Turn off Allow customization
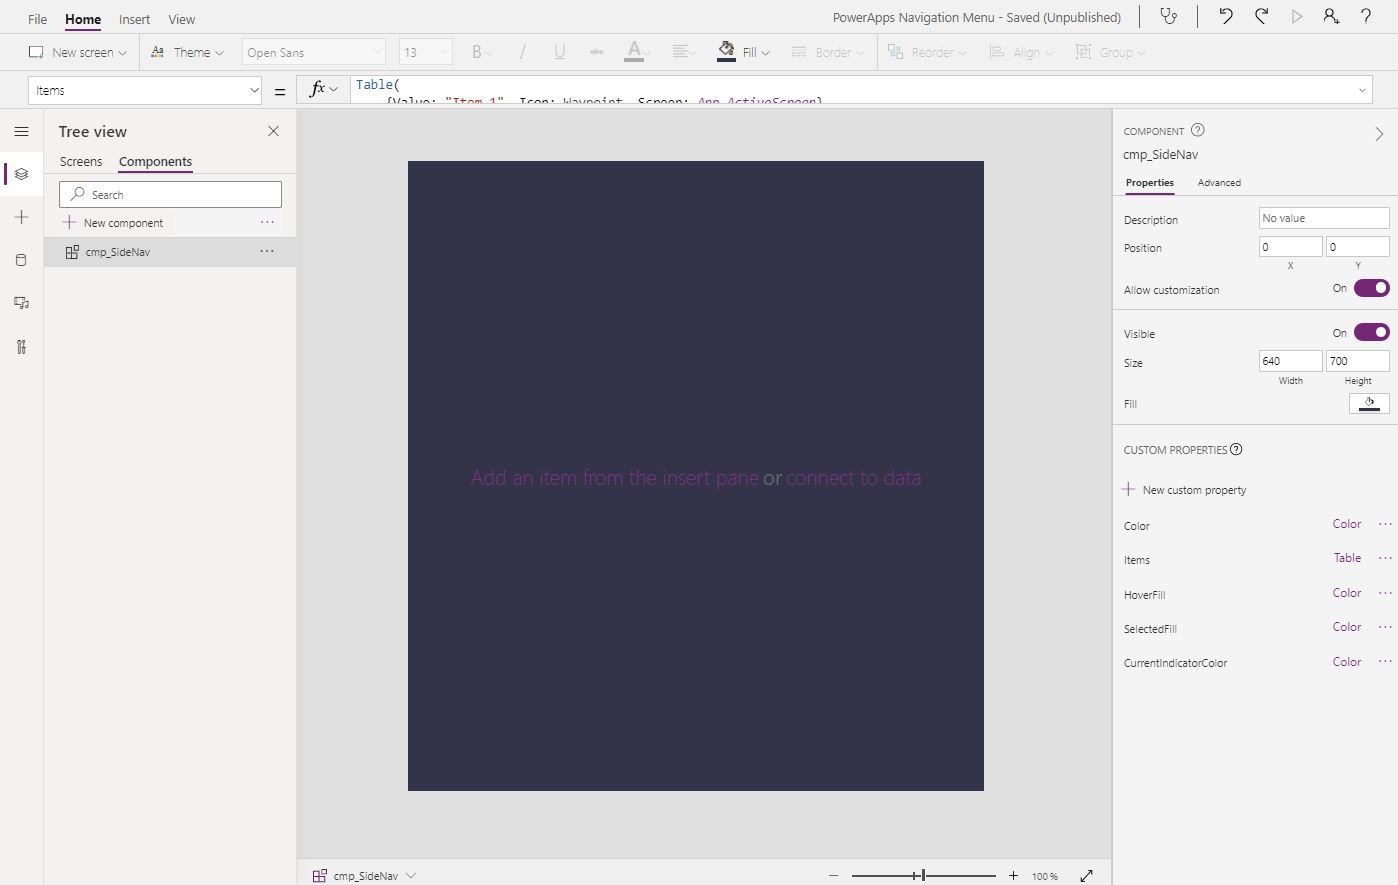The width and height of the screenshot is (1398, 885). tap(1371, 288)
